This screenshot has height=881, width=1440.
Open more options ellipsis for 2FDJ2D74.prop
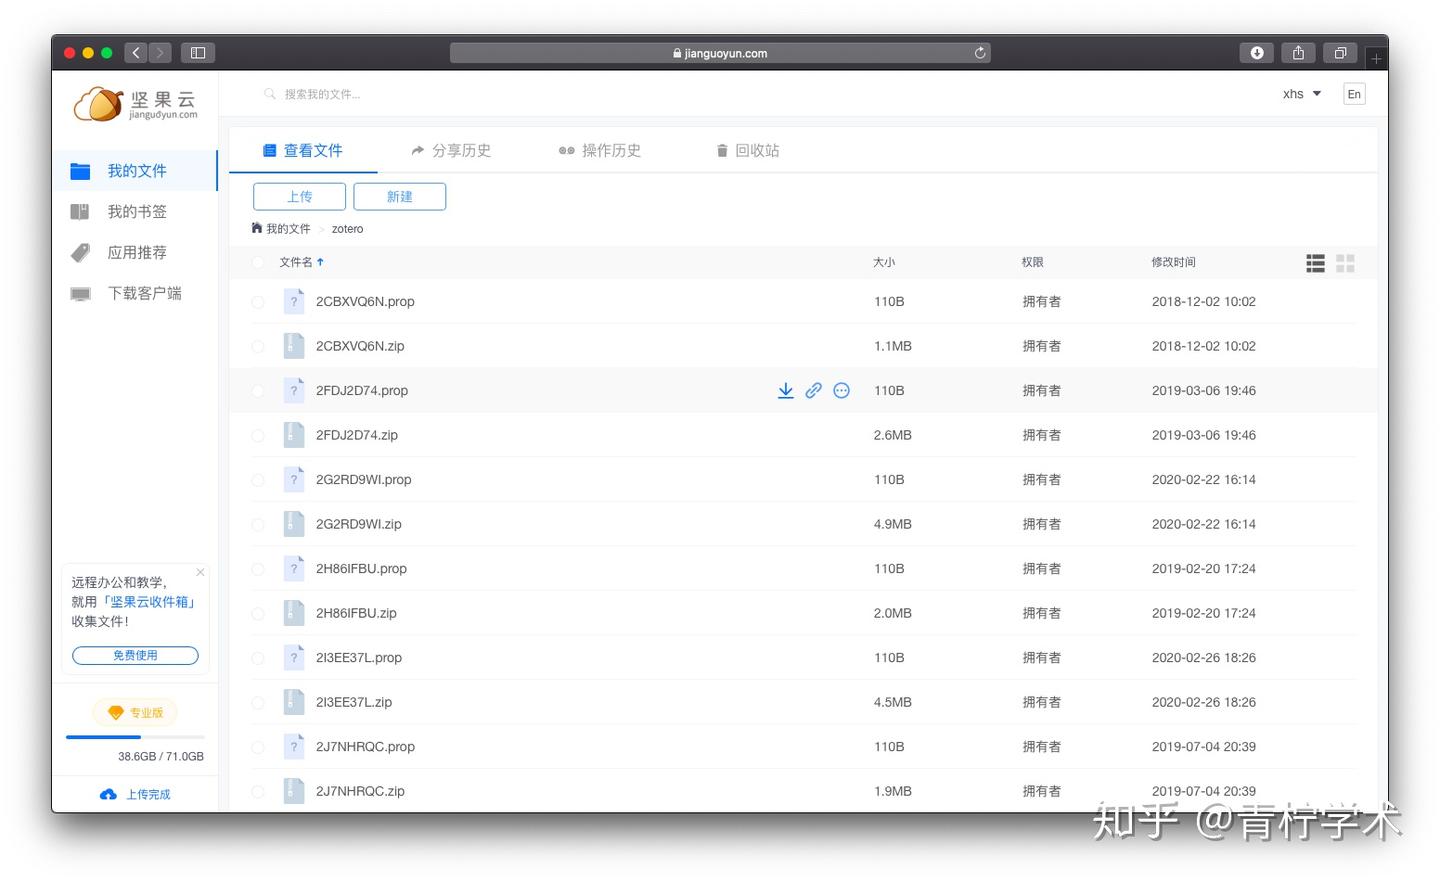[x=841, y=390]
